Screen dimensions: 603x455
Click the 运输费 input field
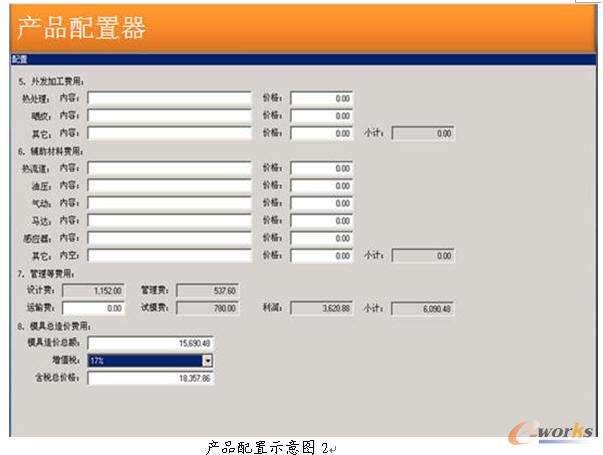pos(93,308)
